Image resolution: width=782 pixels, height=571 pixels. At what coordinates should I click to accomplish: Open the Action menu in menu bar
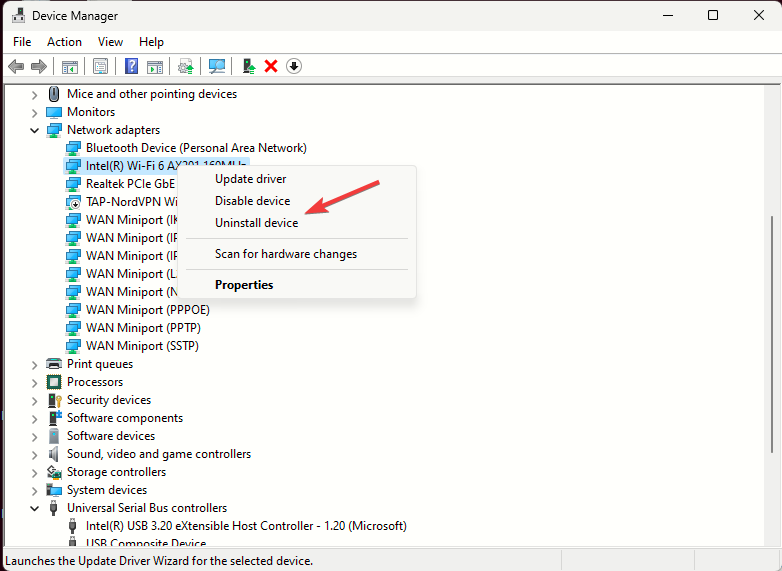coord(64,42)
